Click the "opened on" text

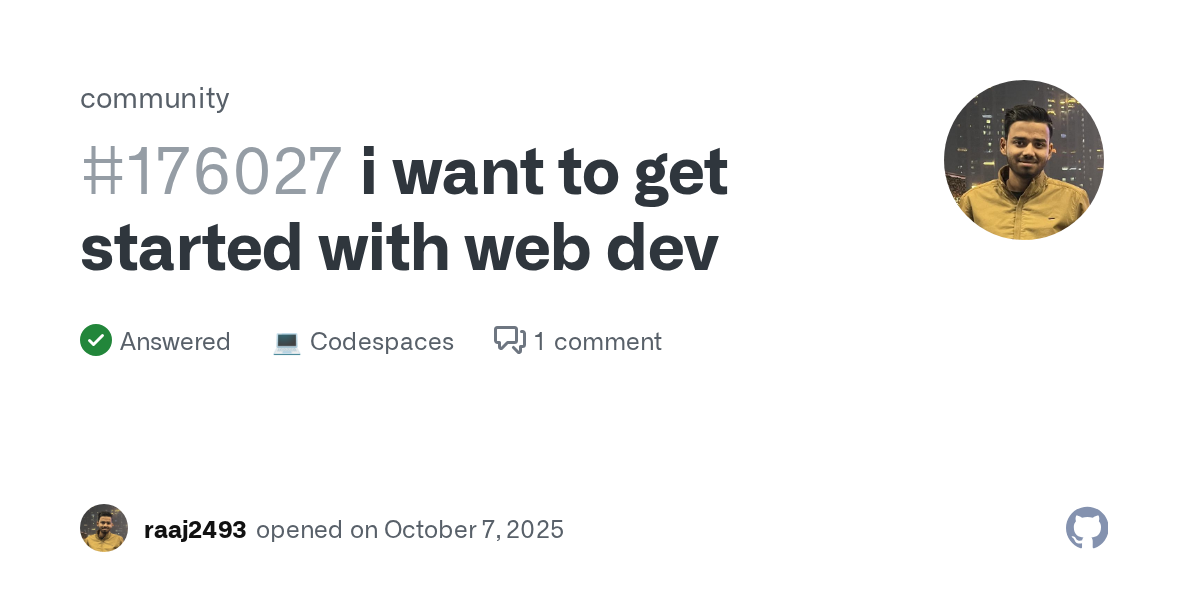pyautogui.click(x=304, y=530)
